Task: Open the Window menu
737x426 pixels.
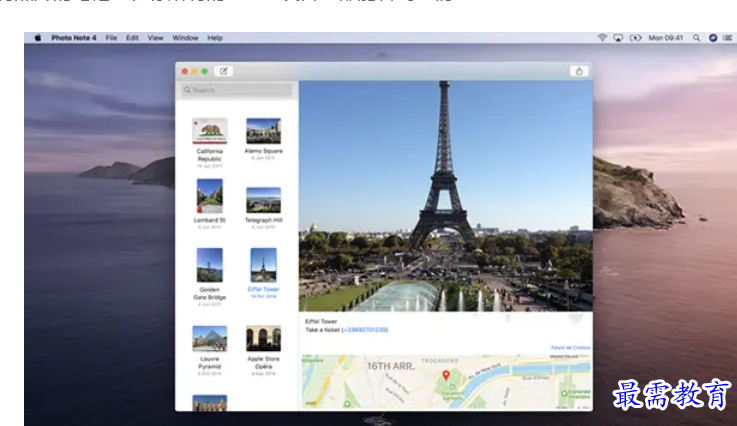Action: tap(185, 38)
